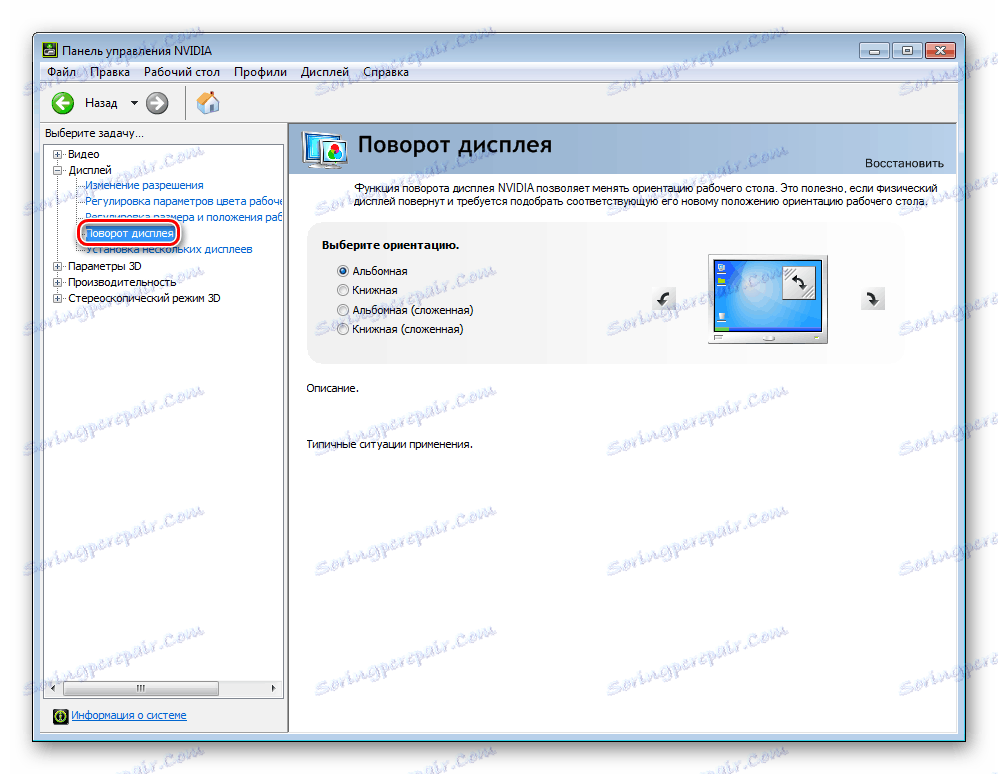Viewport: 998px width, 774px height.
Task: Open the Правка menu
Action: (110, 72)
